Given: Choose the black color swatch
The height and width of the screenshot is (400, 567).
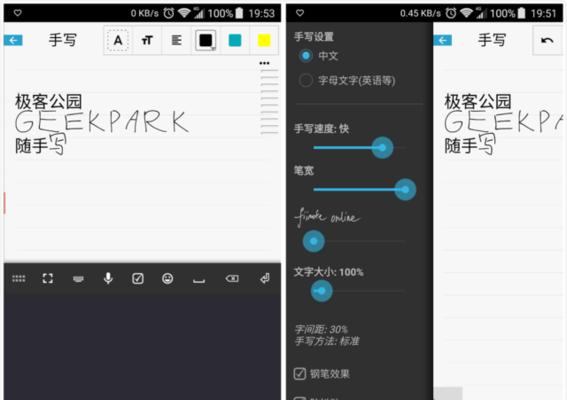Looking at the screenshot, I should point(206,40).
